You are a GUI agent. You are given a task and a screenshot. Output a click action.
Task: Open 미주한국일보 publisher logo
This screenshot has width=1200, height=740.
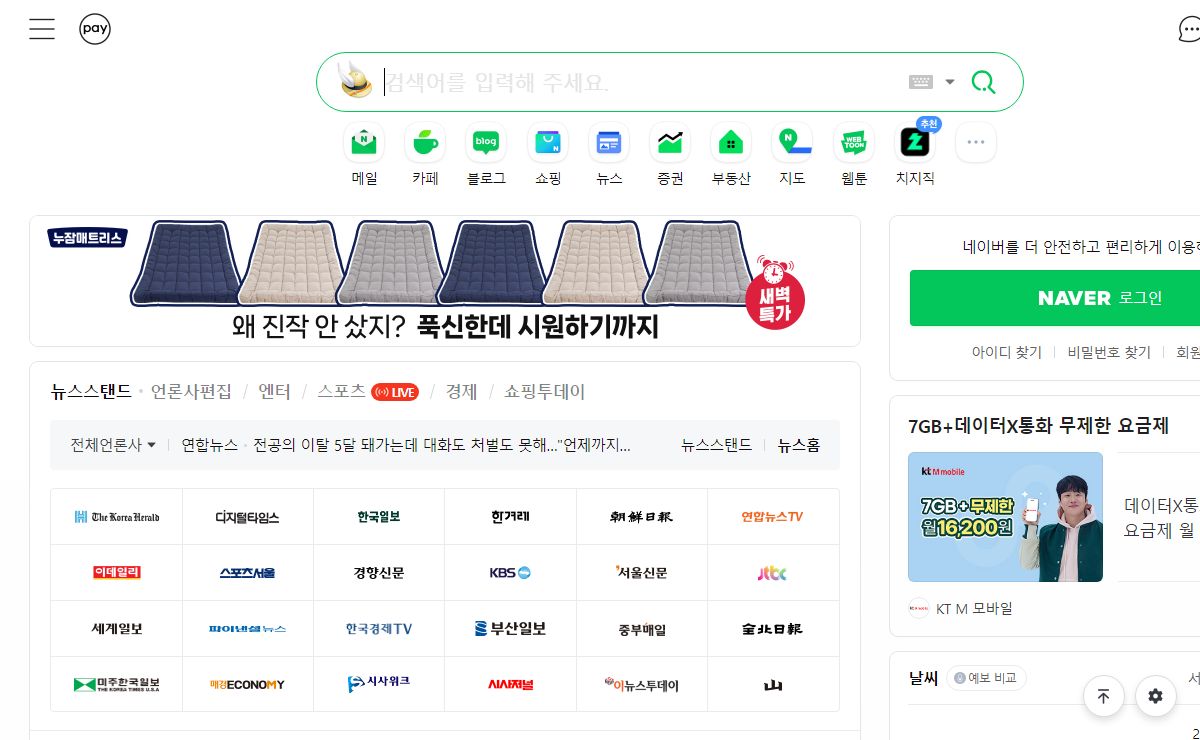point(117,685)
